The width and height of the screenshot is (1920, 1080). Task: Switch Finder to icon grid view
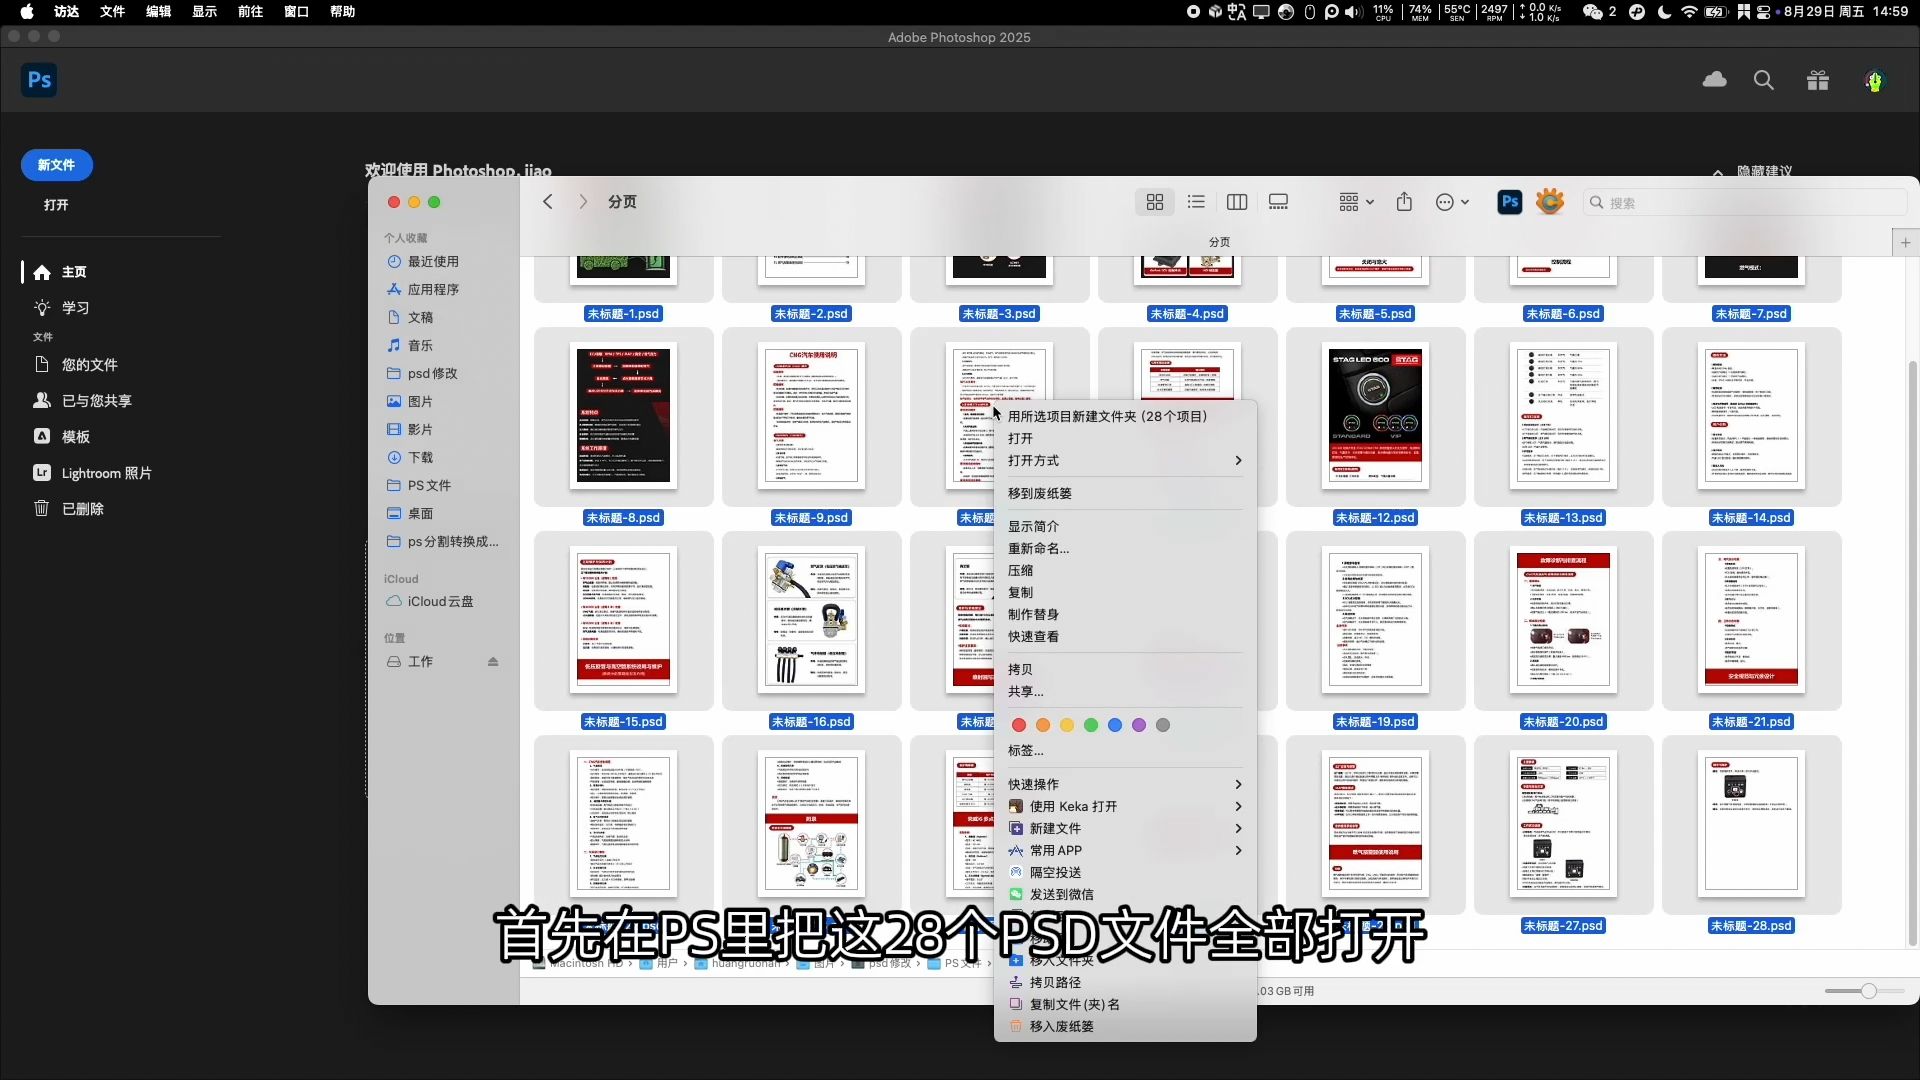1155,202
